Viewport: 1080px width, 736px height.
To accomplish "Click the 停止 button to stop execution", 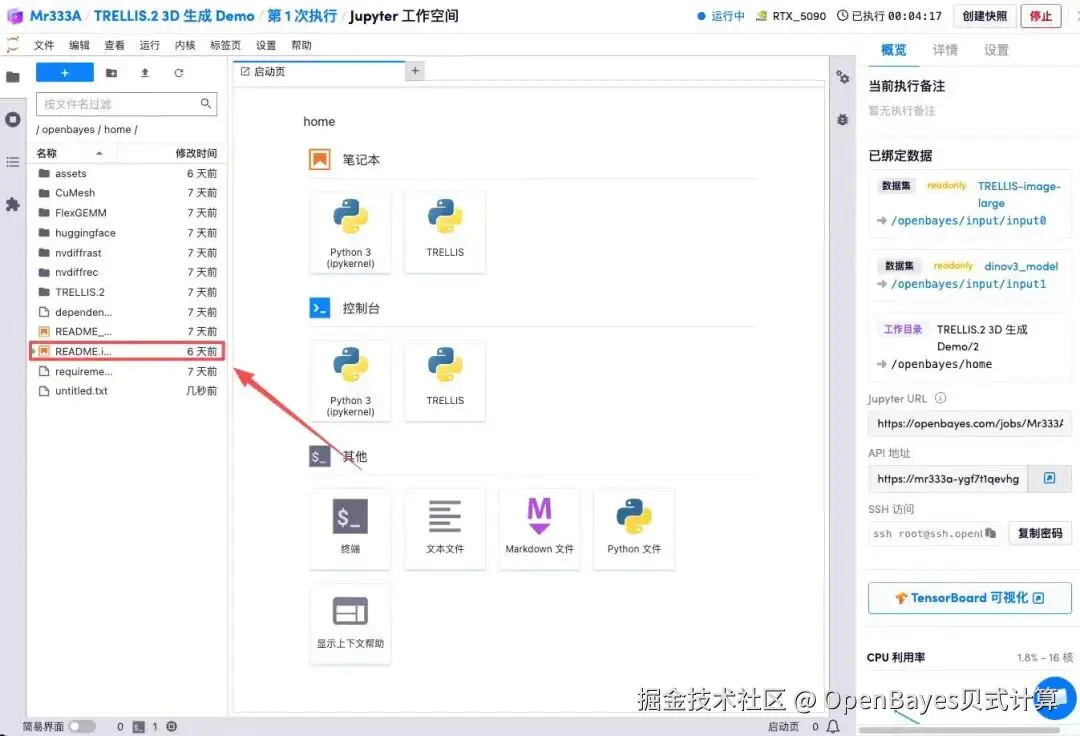I will 1041,16.
